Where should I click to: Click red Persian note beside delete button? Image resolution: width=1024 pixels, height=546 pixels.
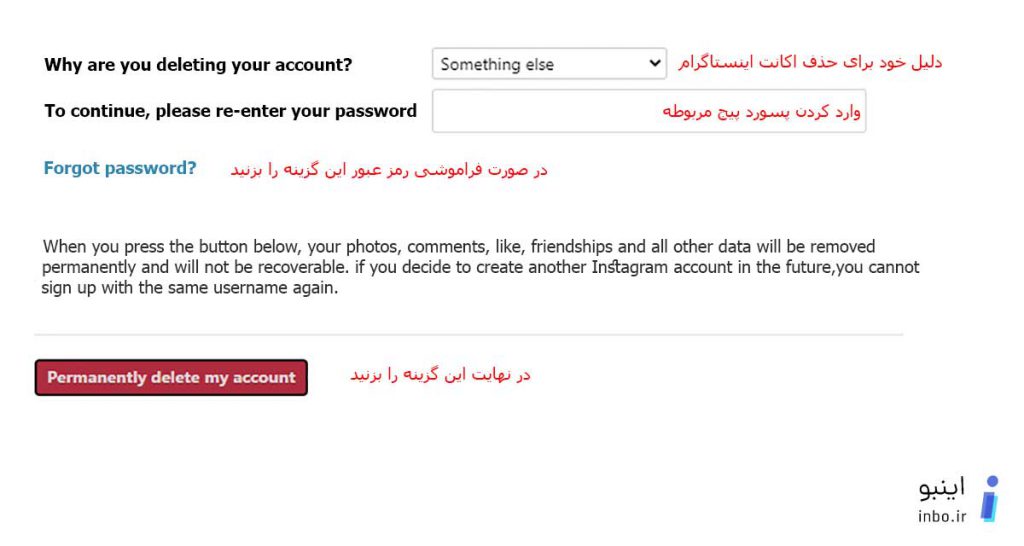(x=440, y=375)
